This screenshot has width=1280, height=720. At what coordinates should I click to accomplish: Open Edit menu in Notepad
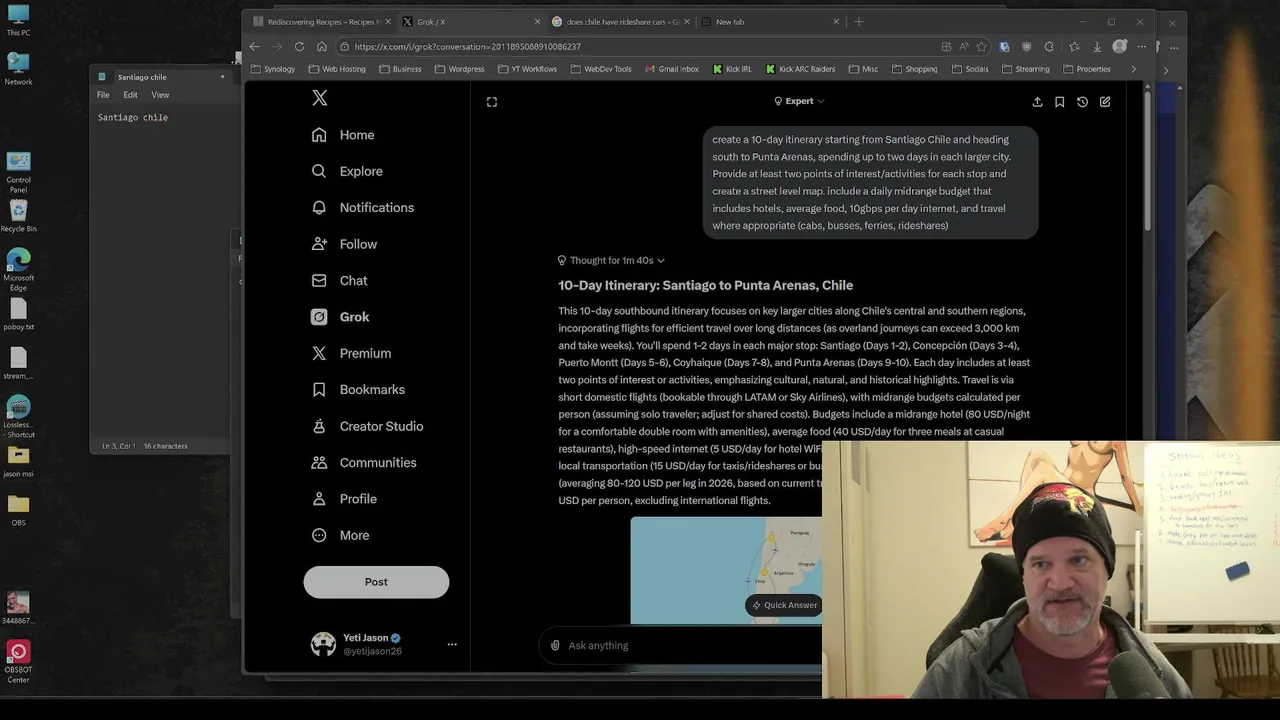tap(130, 95)
